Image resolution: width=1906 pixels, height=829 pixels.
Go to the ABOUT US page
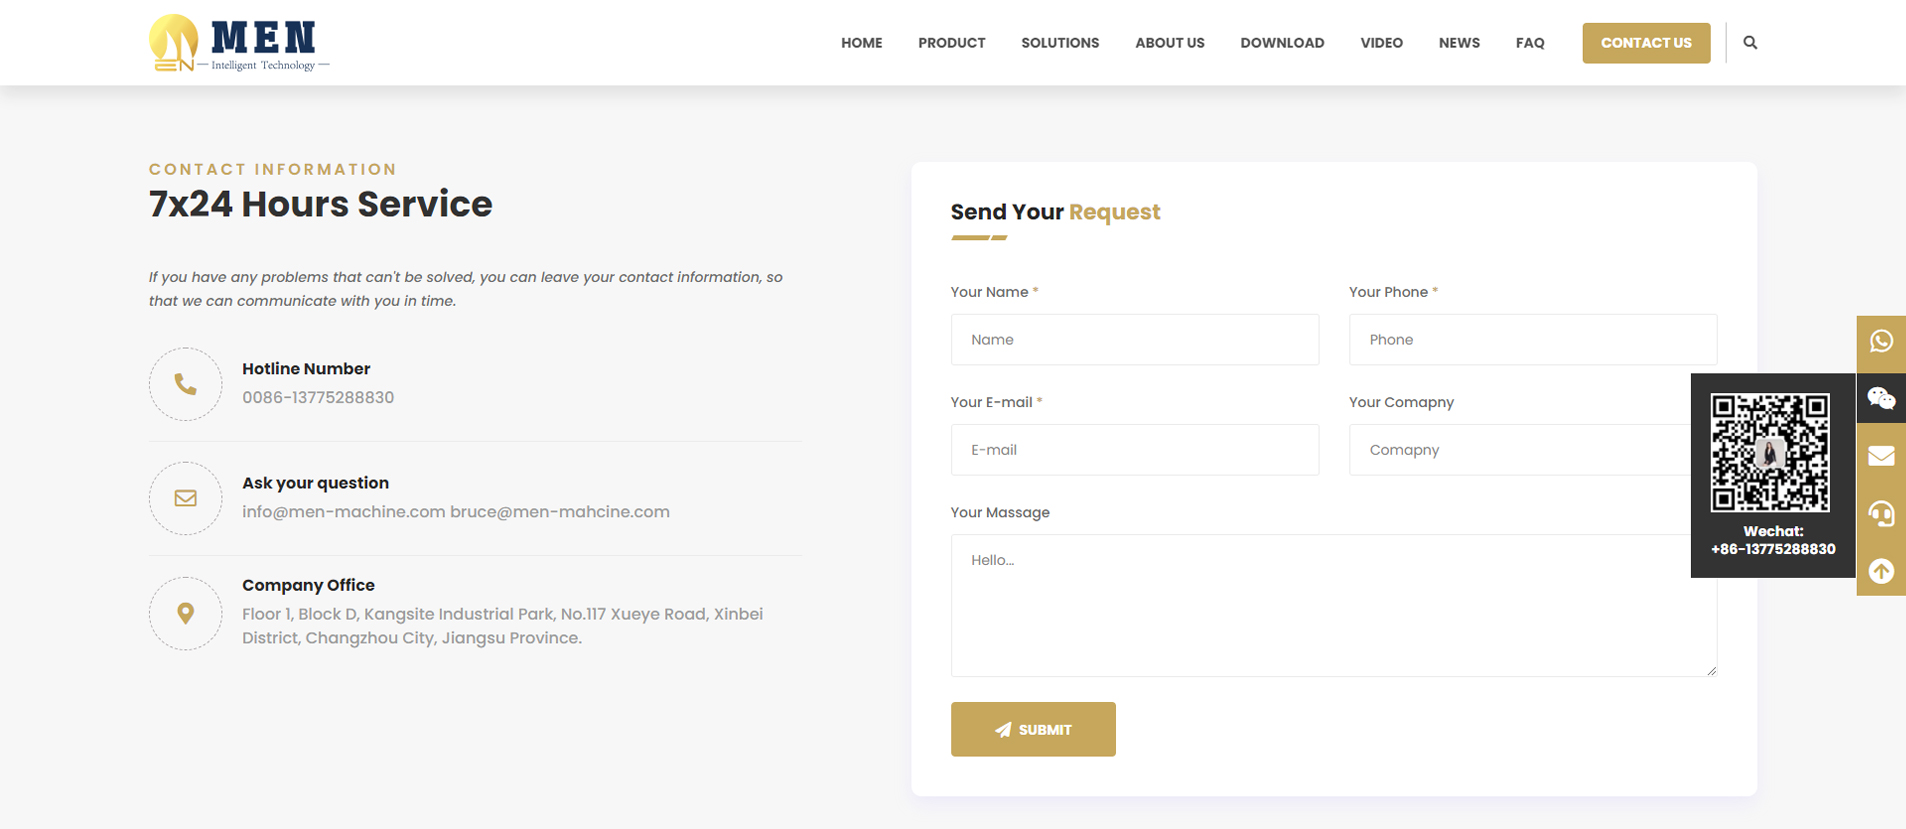[1169, 43]
